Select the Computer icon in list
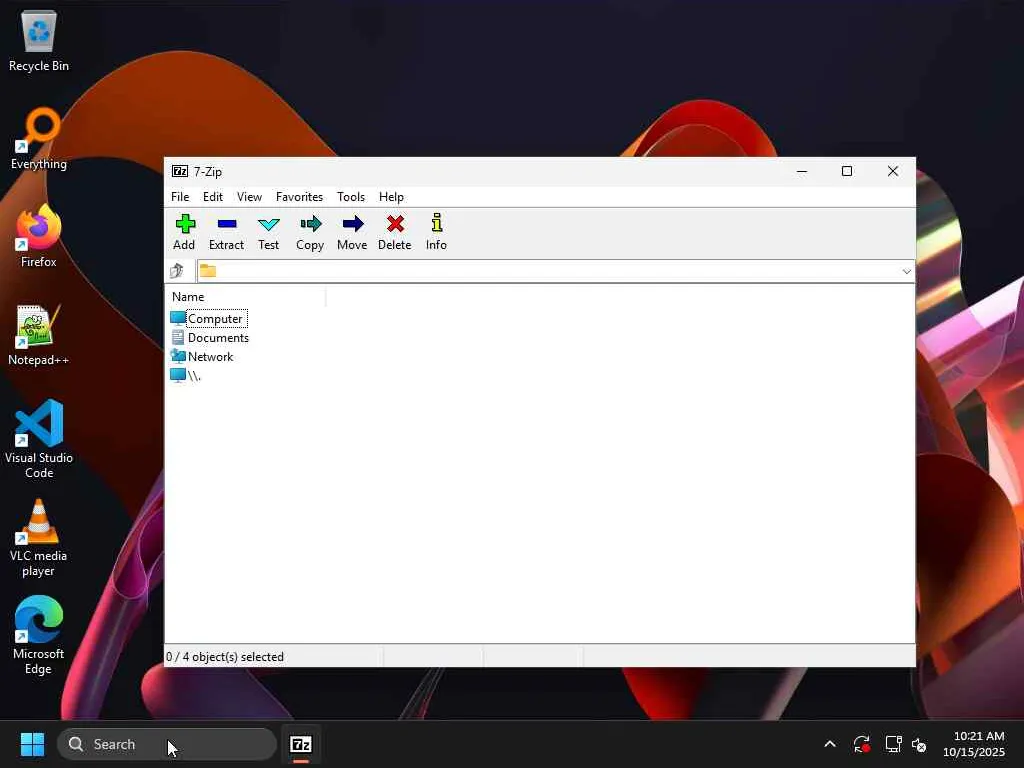This screenshot has height=768, width=1024. click(x=178, y=318)
